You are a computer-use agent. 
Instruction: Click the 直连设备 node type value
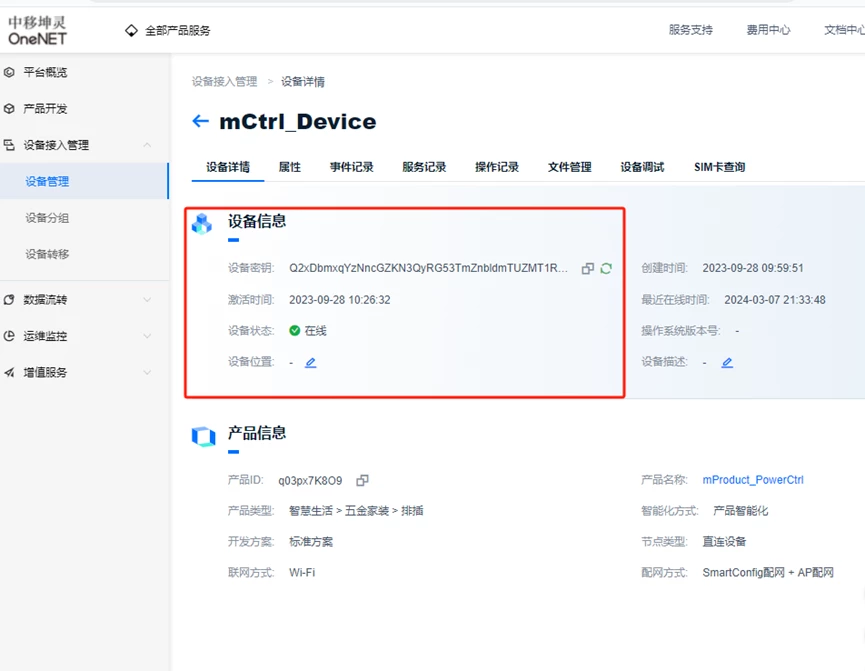[724, 542]
